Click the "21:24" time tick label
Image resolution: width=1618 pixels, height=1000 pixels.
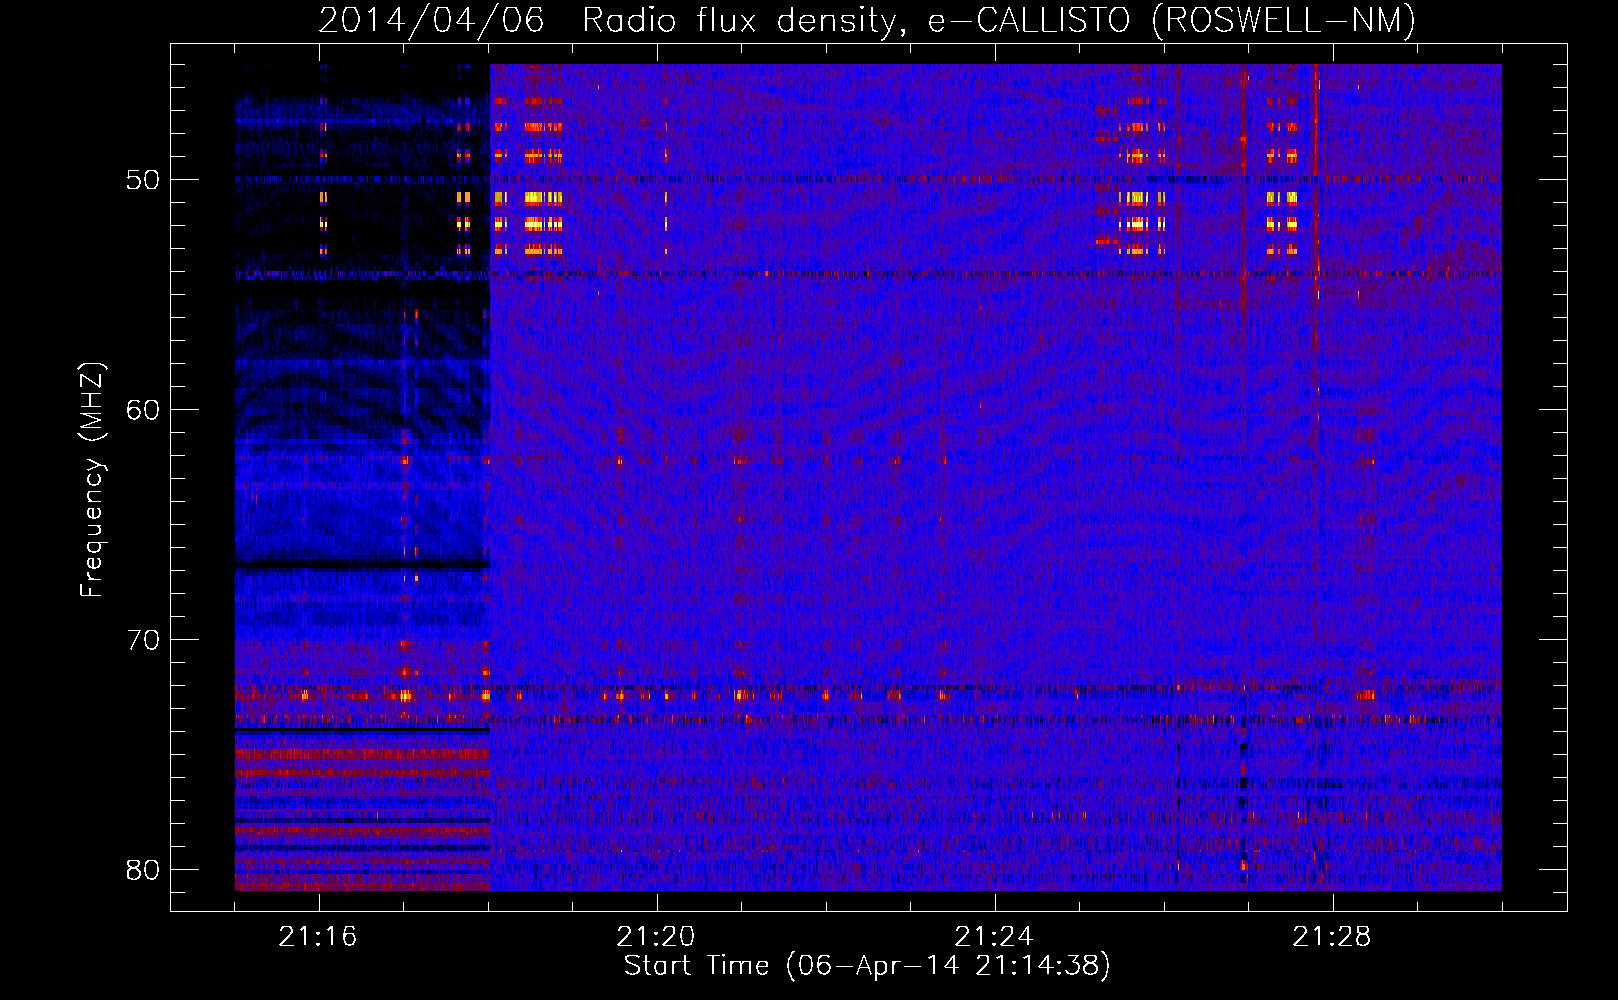click(995, 937)
